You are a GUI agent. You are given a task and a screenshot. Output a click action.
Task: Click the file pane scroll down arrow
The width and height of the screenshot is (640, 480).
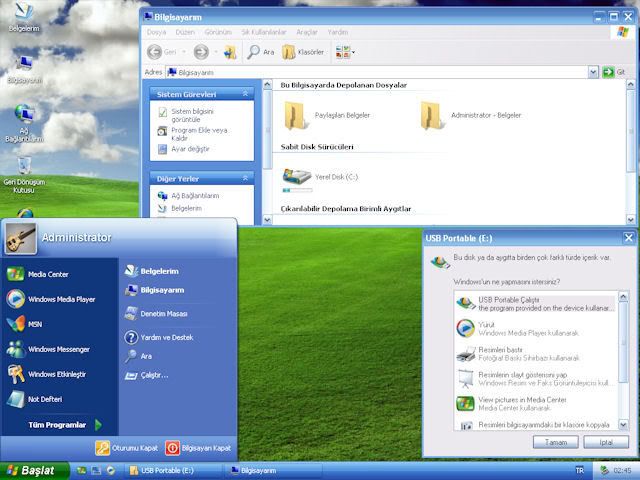(x=630, y=220)
